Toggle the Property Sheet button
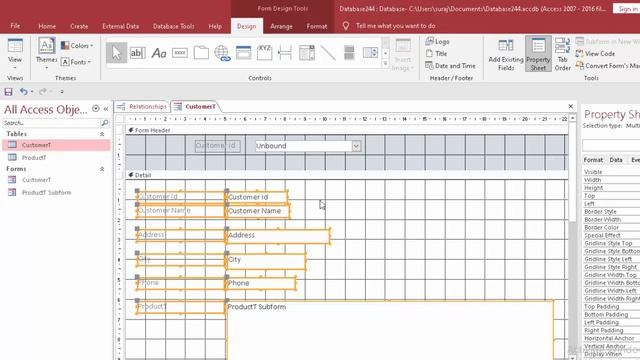Image resolution: width=640 pixels, height=360 pixels. (x=538, y=54)
